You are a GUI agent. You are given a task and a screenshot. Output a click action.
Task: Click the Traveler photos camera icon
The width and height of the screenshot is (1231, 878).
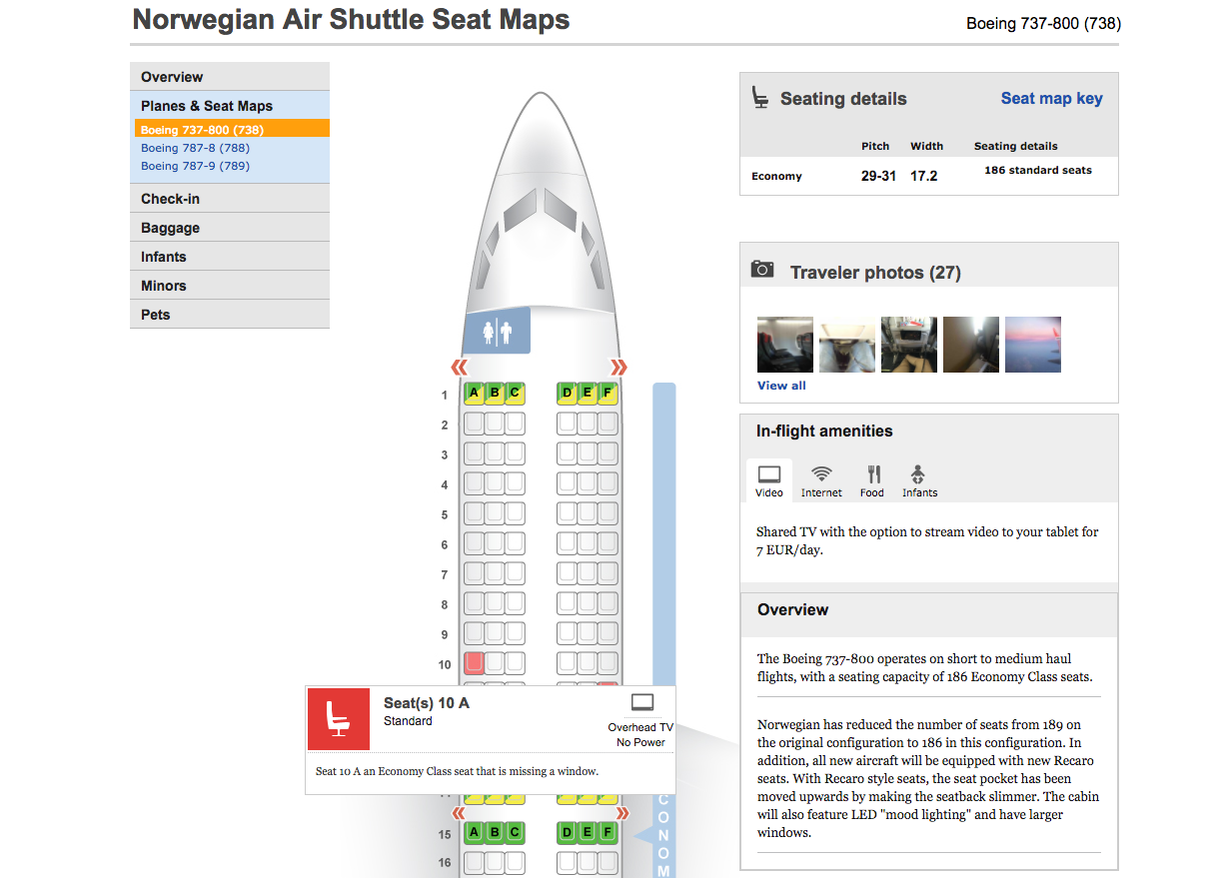point(762,270)
